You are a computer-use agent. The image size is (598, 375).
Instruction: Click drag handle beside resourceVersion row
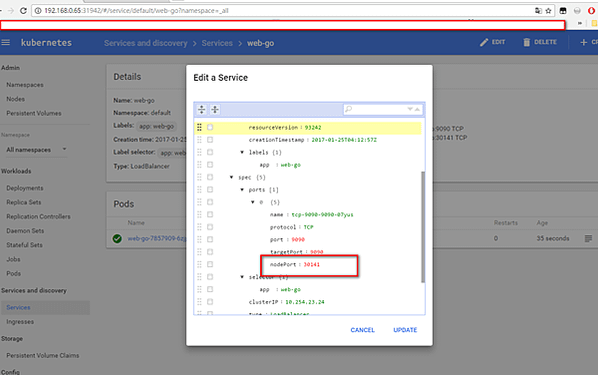point(199,127)
